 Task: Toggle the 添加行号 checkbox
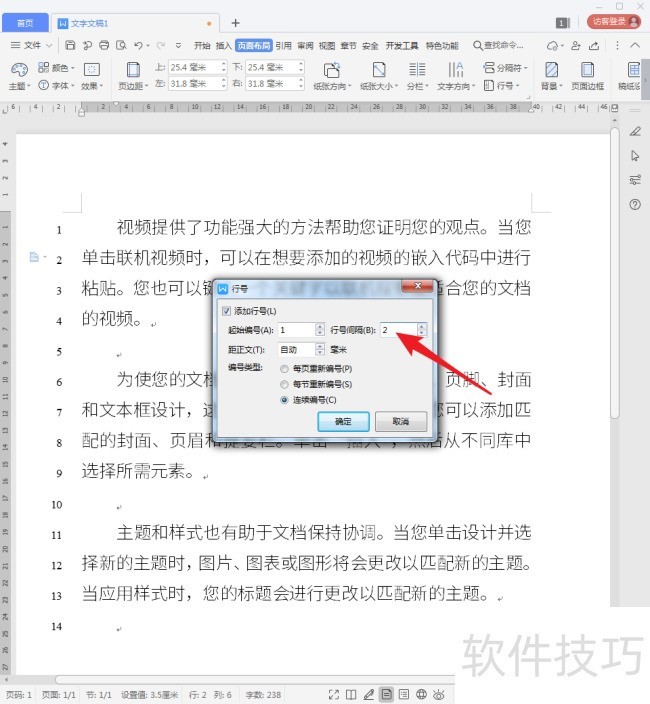[x=226, y=311]
